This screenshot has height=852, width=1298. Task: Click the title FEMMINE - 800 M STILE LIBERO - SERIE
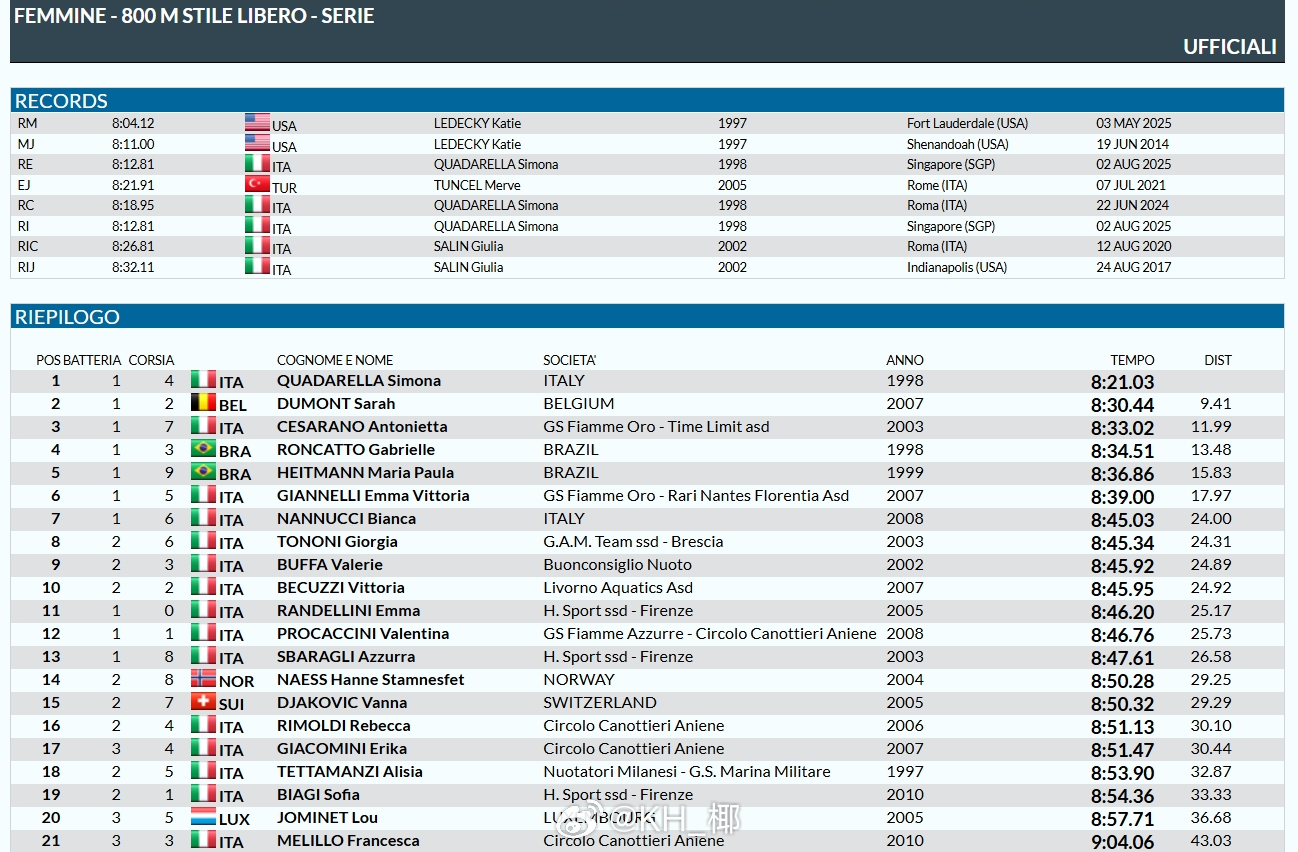(194, 16)
